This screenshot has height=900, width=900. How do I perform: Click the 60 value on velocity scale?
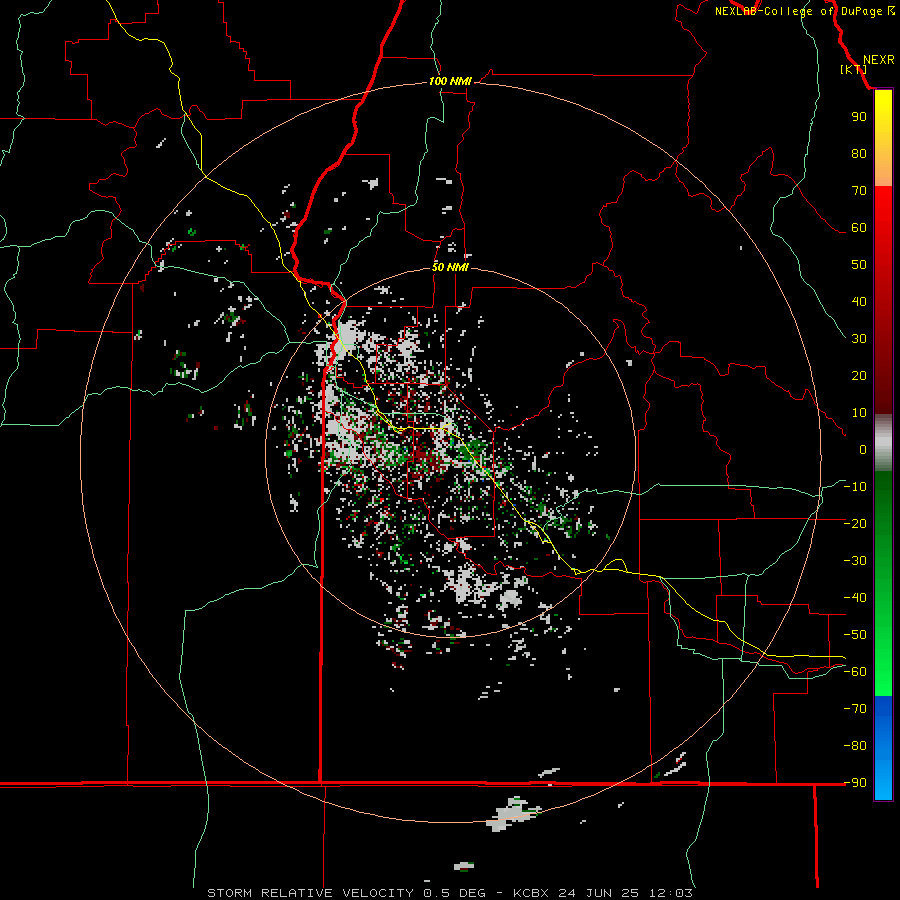point(859,227)
